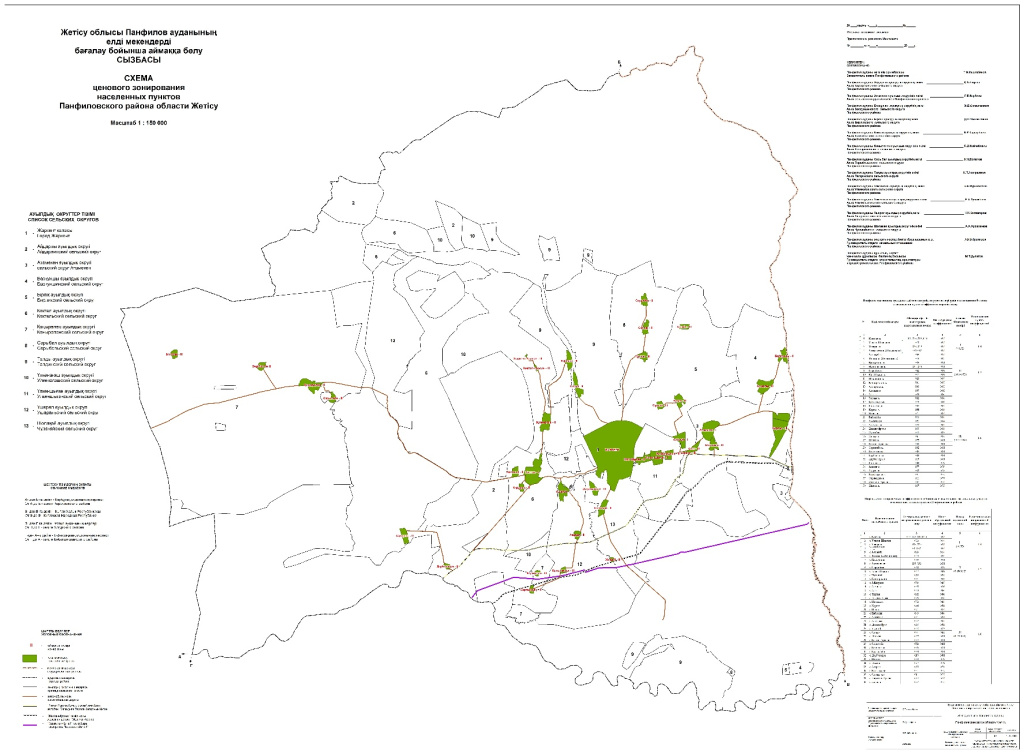Click zone number 11 label southeast of city
Image resolution: width=1024 pixels, height=754 pixels.
click(x=654, y=478)
